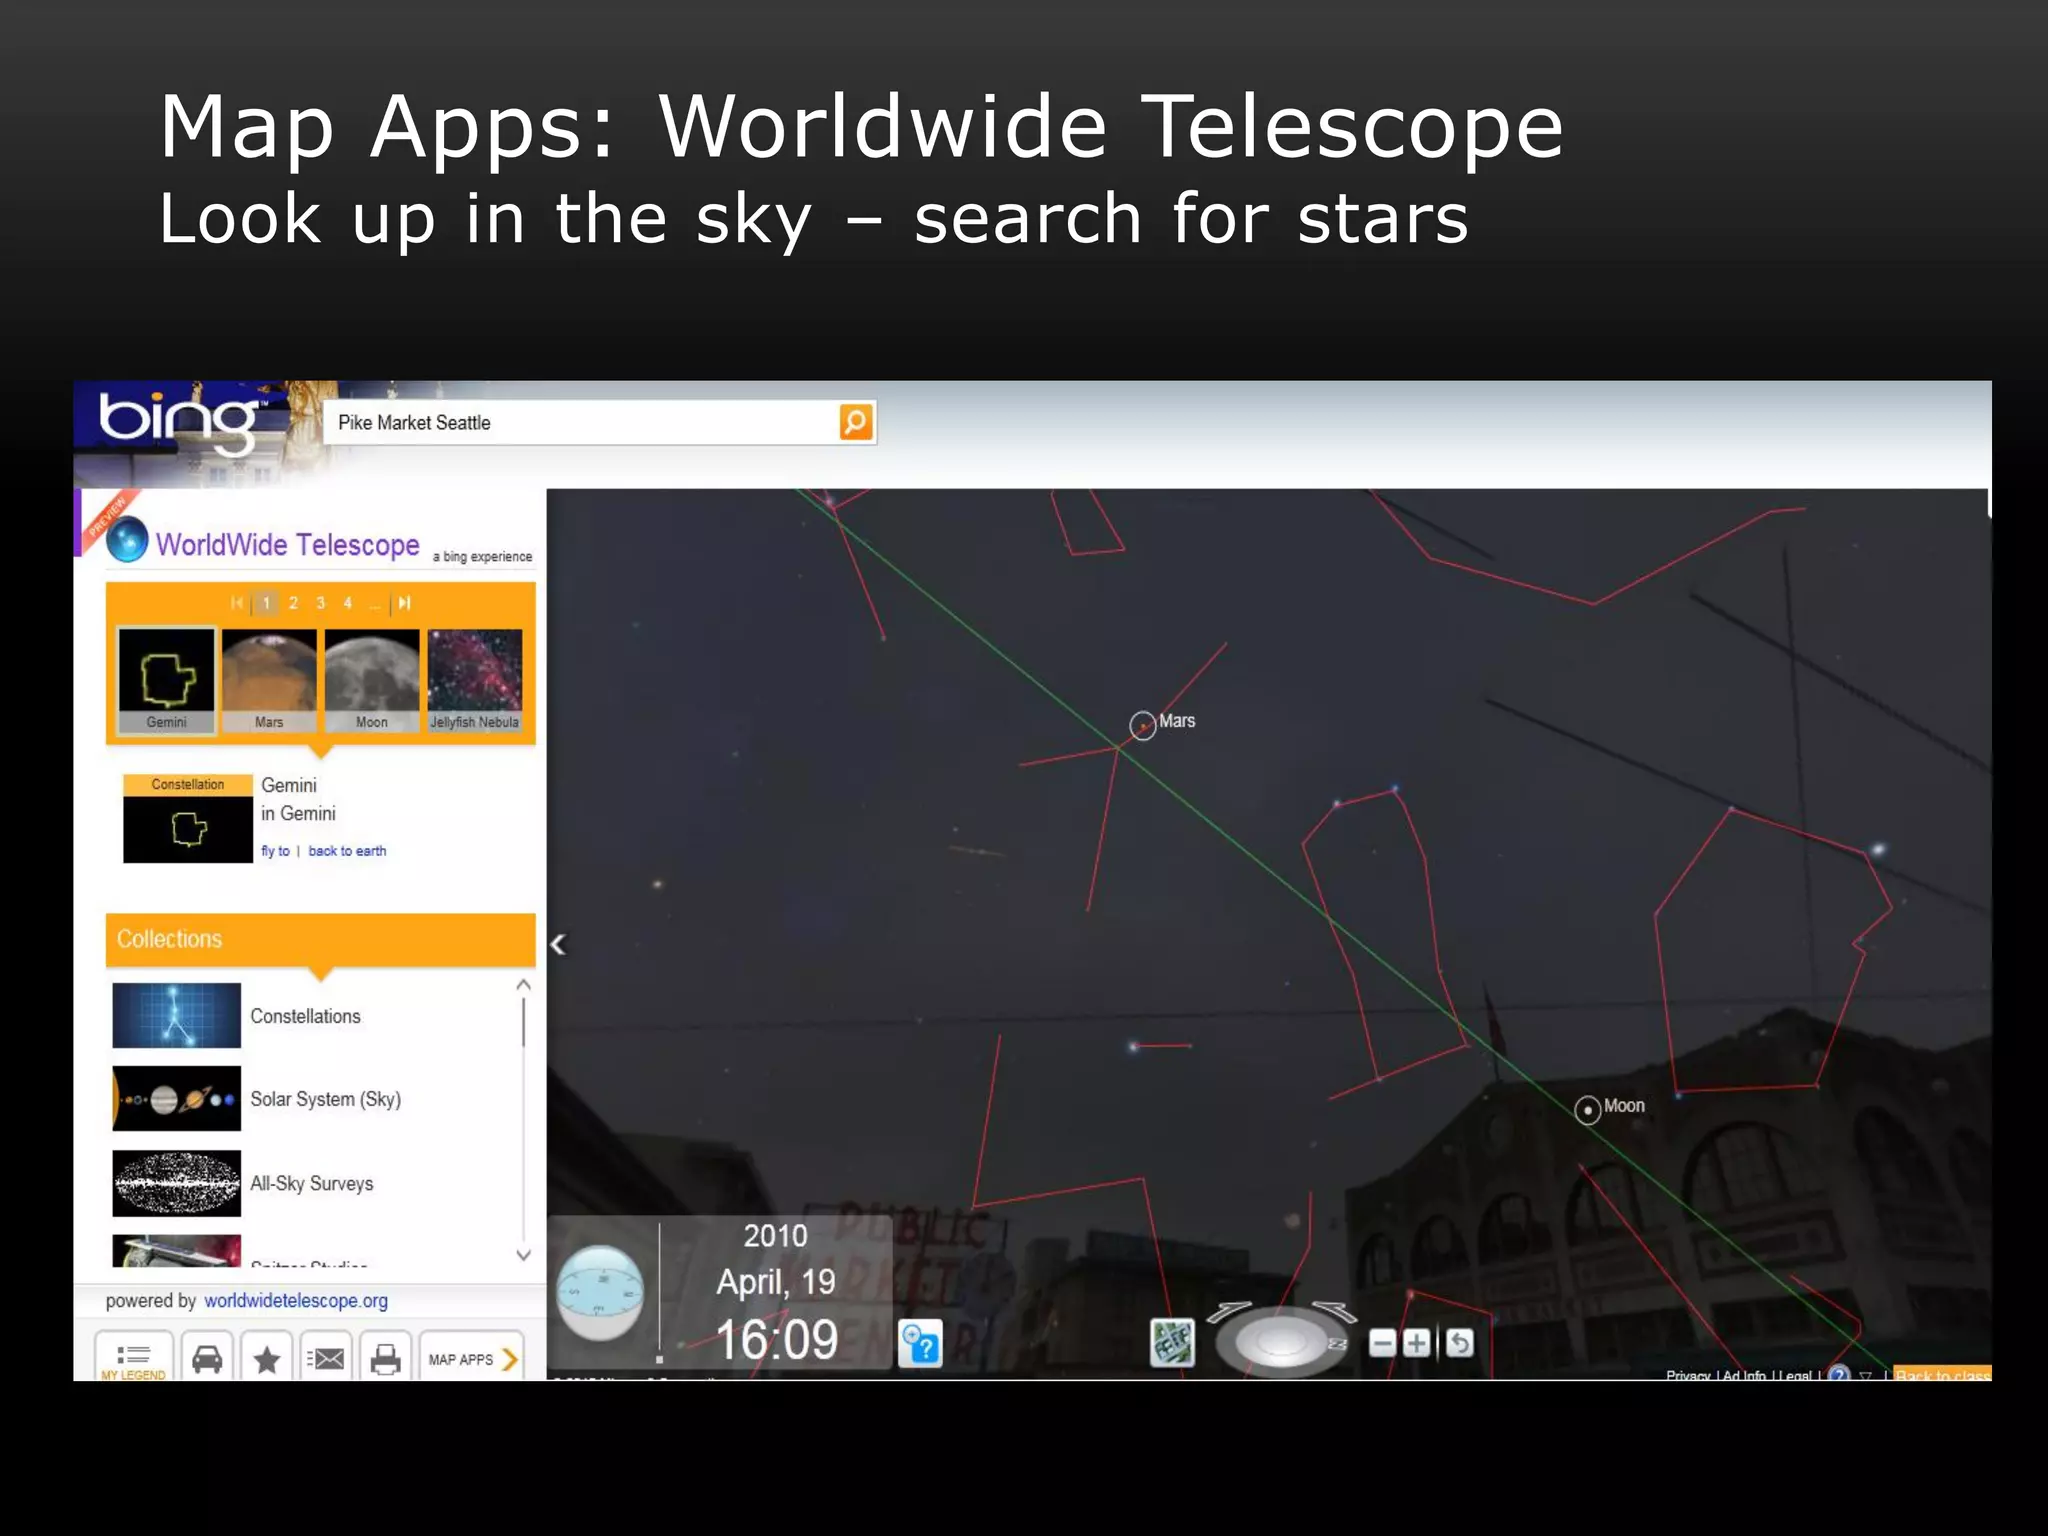Click the round help icon in footer
The image size is (2048, 1536).
(1838, 1374)
